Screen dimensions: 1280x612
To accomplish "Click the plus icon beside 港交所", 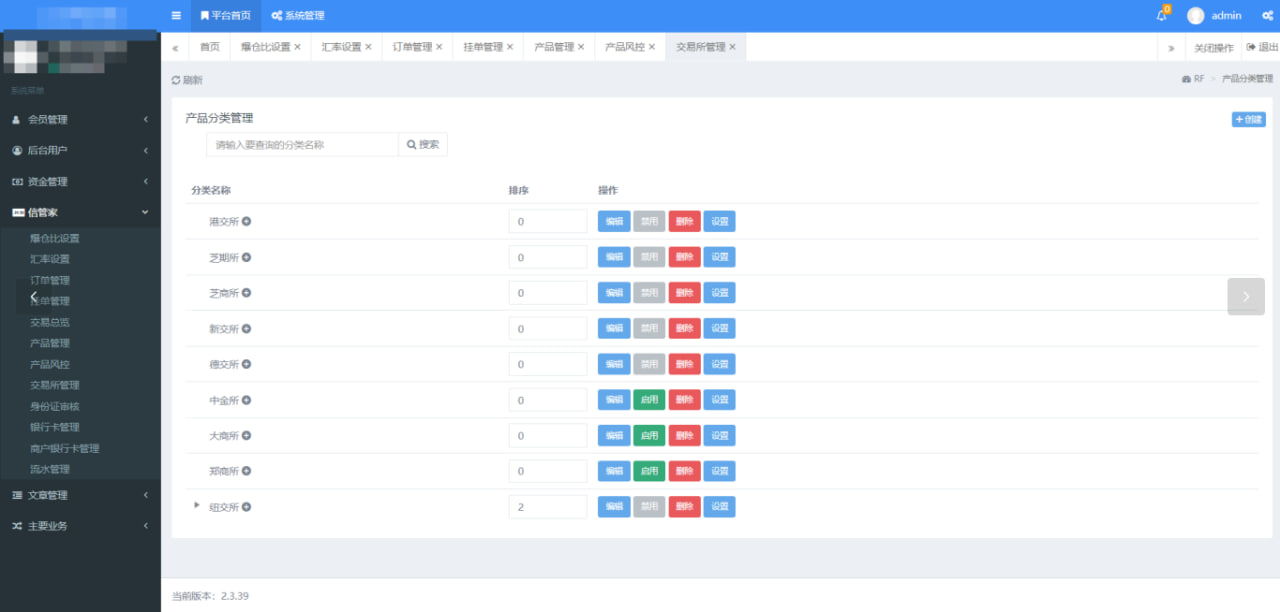I will click(246, 222).
